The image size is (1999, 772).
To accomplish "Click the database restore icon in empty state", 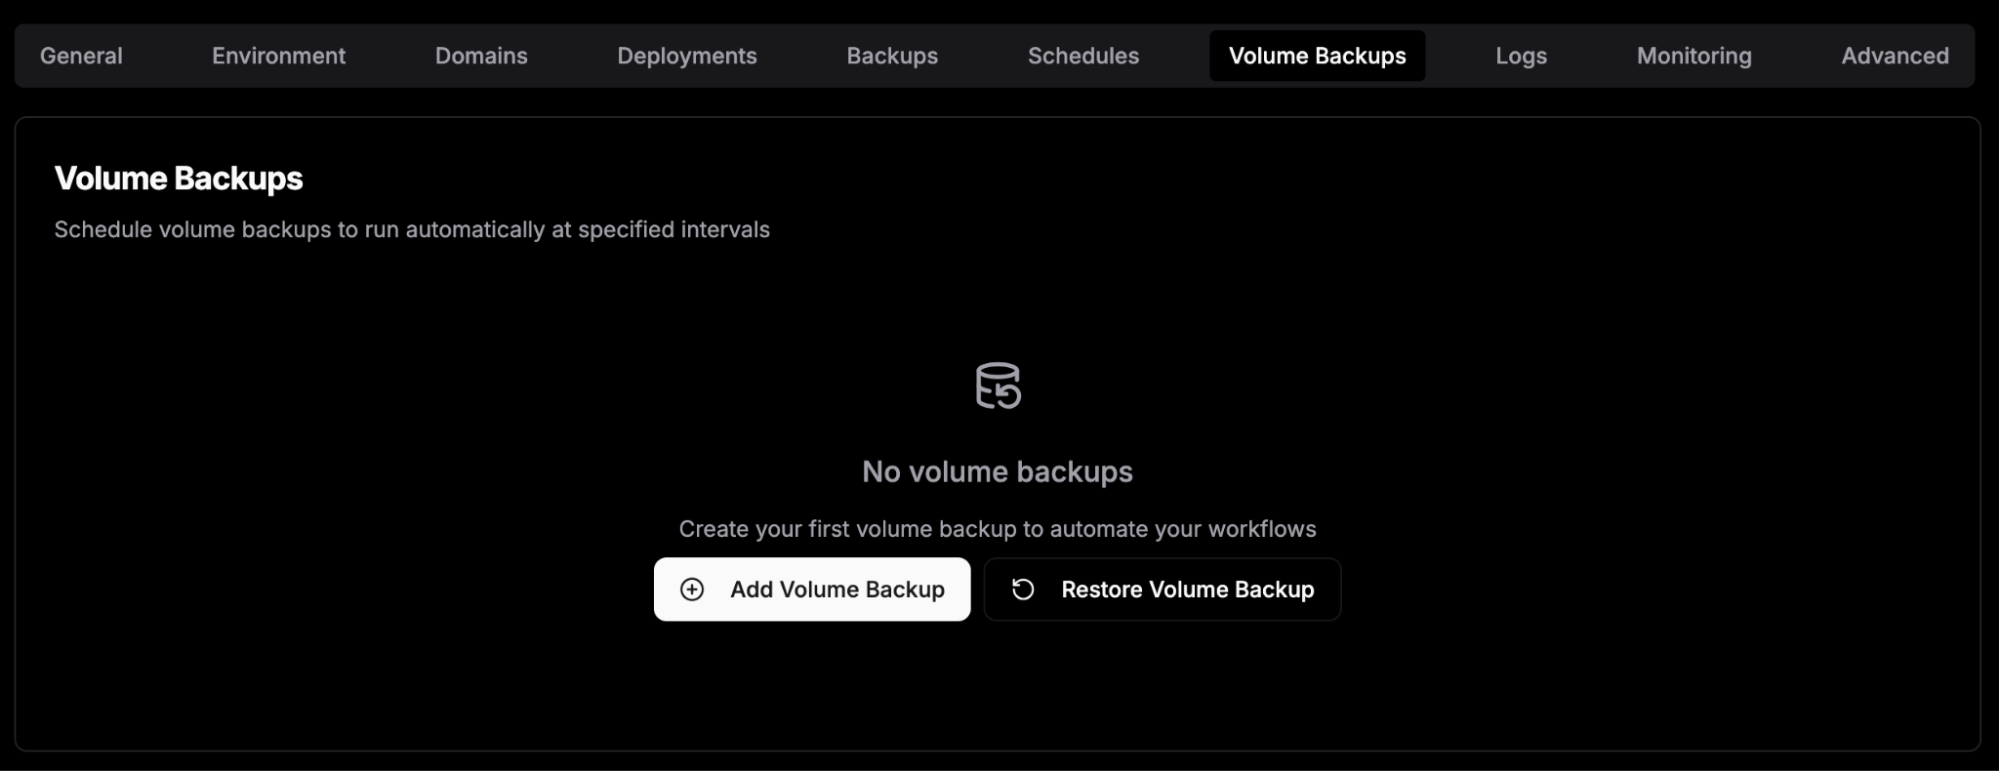I will (x=998, y=386).
